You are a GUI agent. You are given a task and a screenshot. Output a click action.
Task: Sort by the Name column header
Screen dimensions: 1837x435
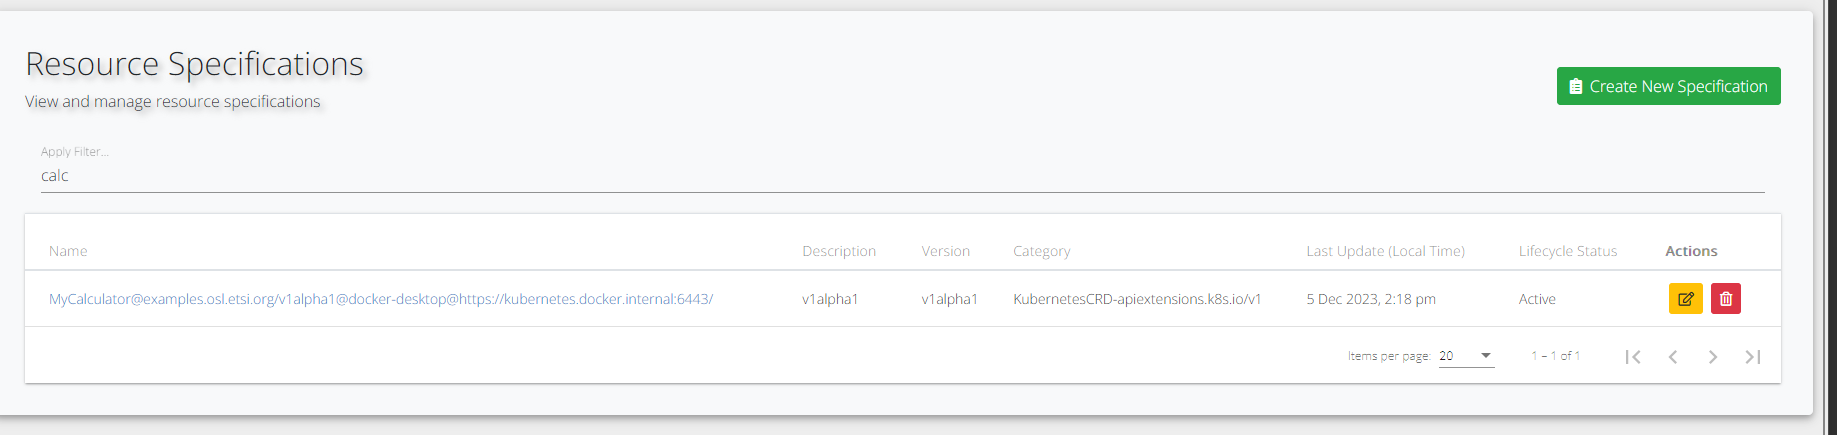pos(68,251)
